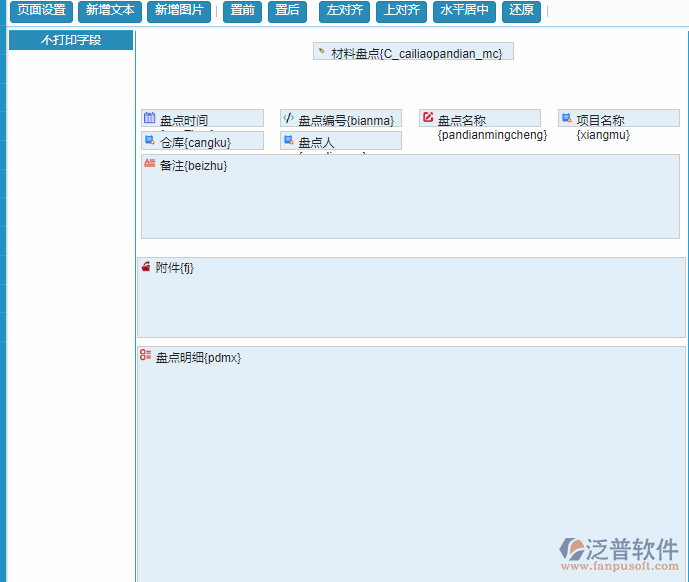Click the text-area icon for 备注

tap(149, 163)
